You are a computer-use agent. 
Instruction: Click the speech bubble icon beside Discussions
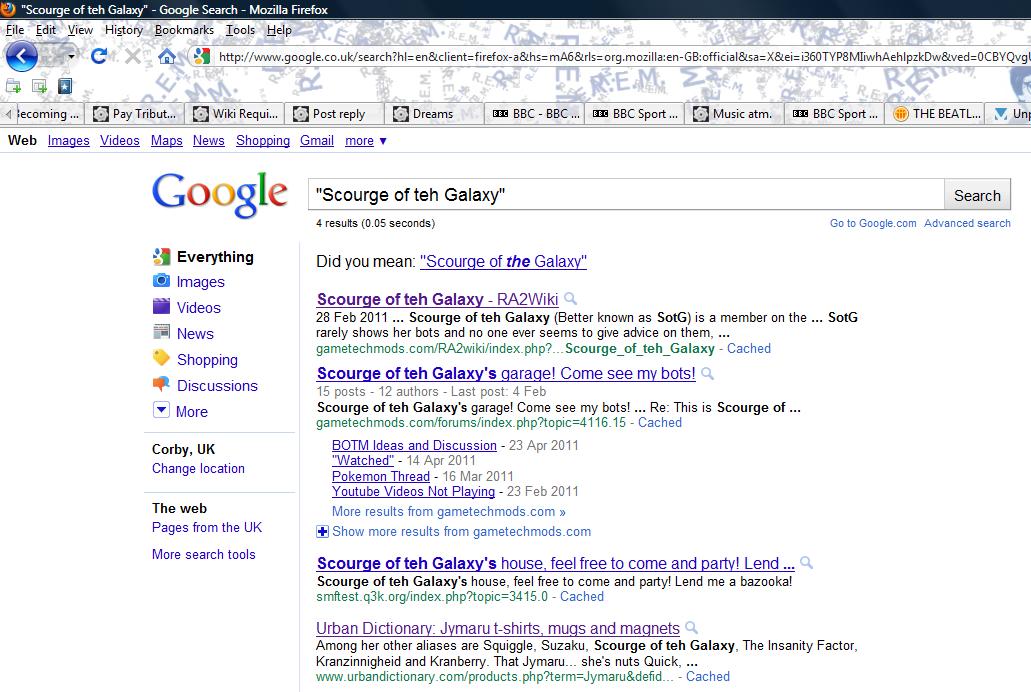pyautogui.click(x=161, y=384)
